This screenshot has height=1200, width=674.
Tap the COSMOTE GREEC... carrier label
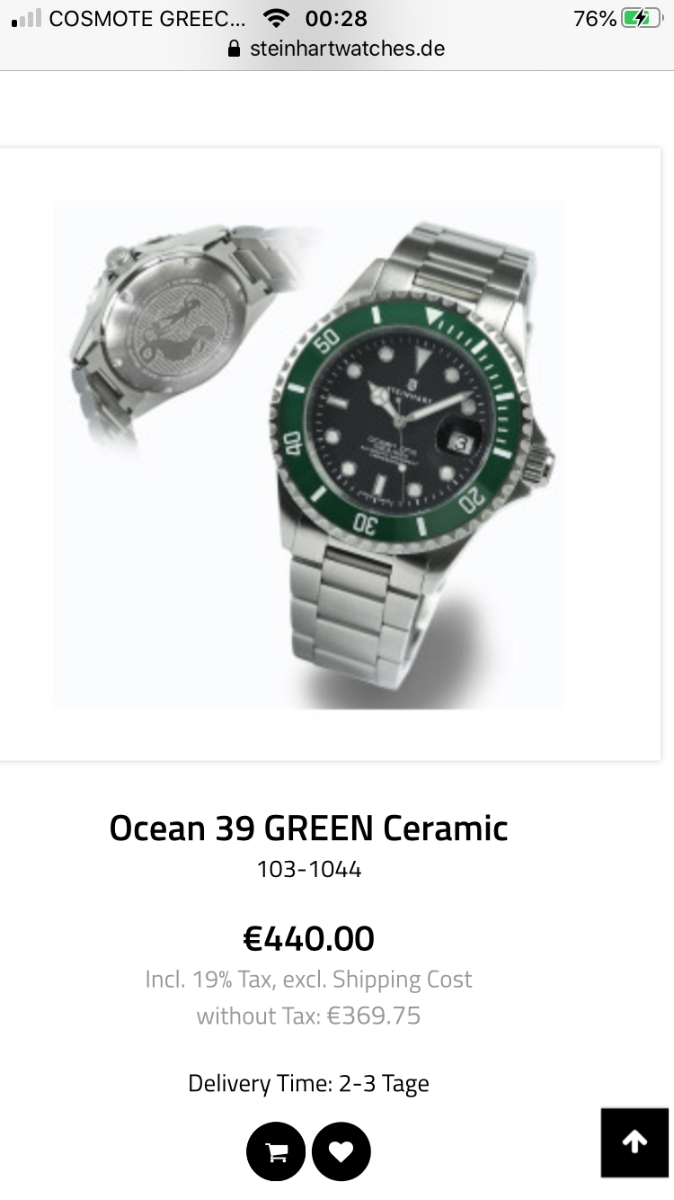point(146,18)
